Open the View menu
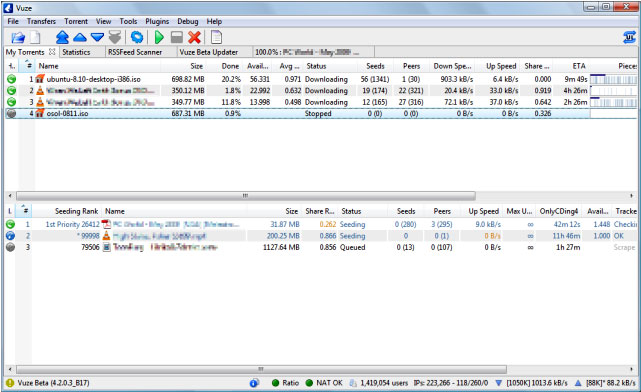 click(x=103, y=21)
